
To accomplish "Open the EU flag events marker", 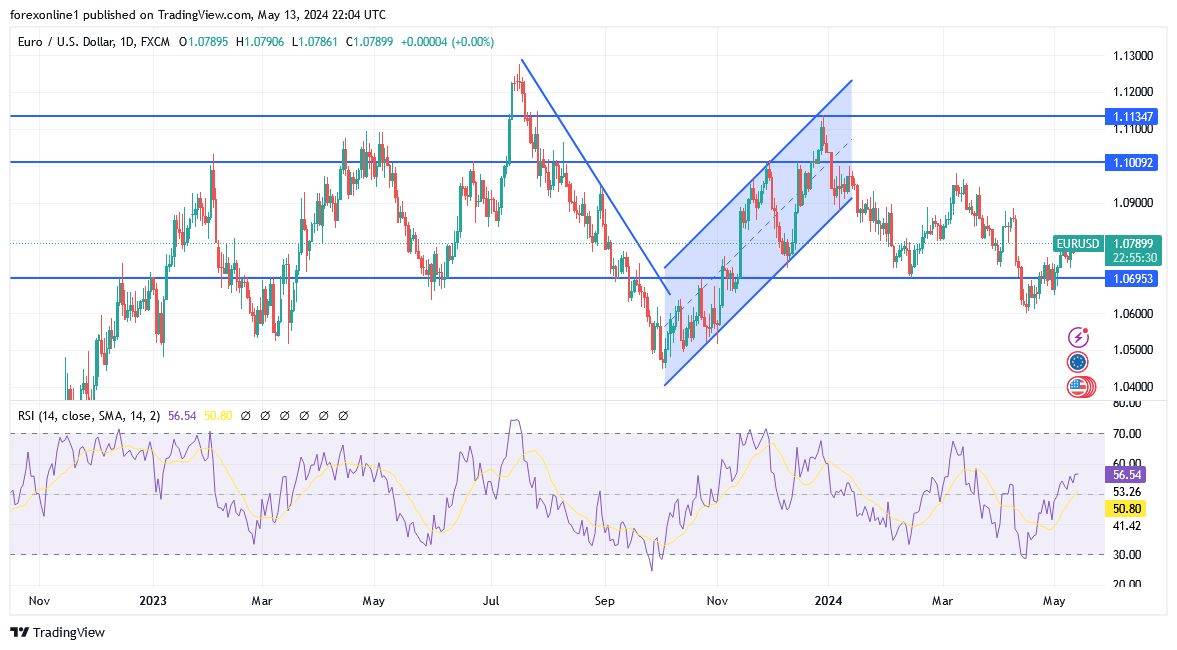I will pyautogui.click(x=1078, y=362).
